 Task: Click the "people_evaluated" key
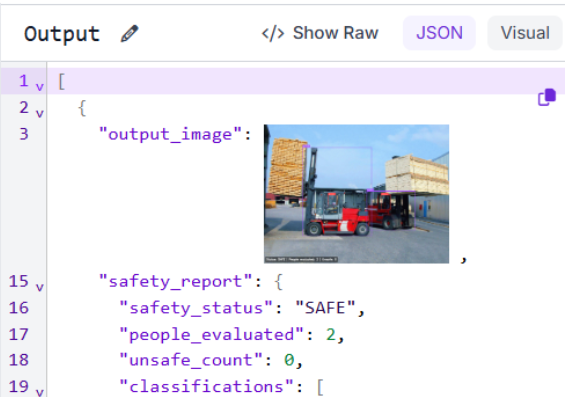coord(212,335)
